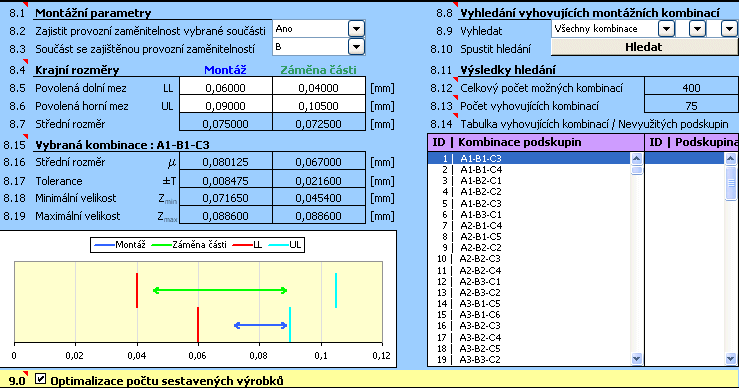Select combination A2-B2-C3 in list
The height and width of the screenshot is (388, 739).
(481, 259)
